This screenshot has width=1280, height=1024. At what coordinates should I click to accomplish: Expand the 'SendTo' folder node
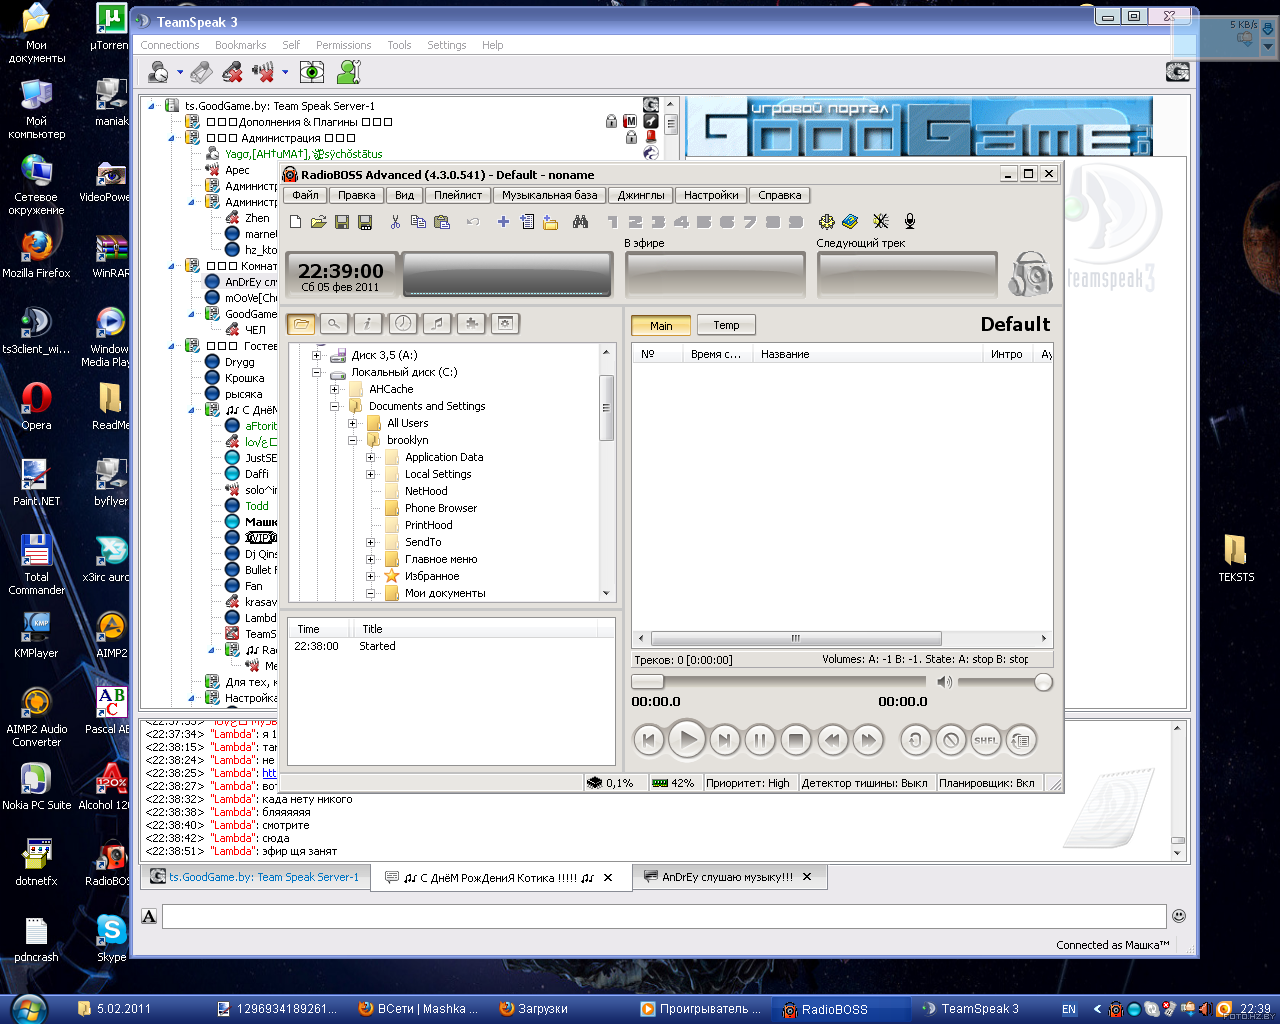pos(370,542)
